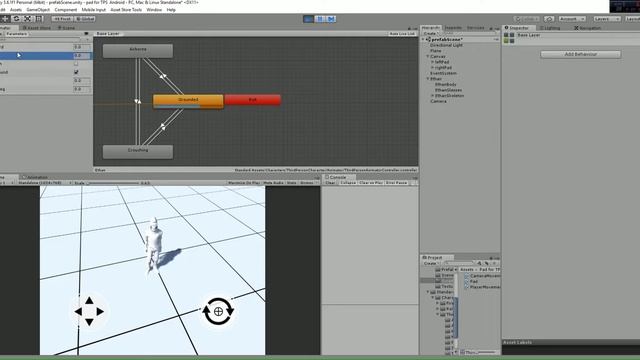Switch to the Navigation tab
Screen dimensions: 640x360
pos(587,28)
